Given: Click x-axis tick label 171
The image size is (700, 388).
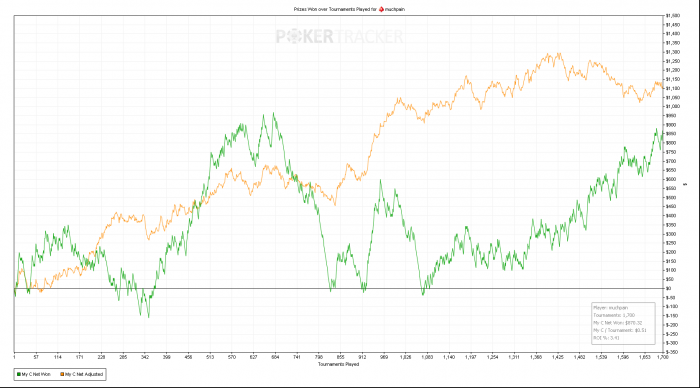Looking at the screenshot, I should tap(79, 357).
